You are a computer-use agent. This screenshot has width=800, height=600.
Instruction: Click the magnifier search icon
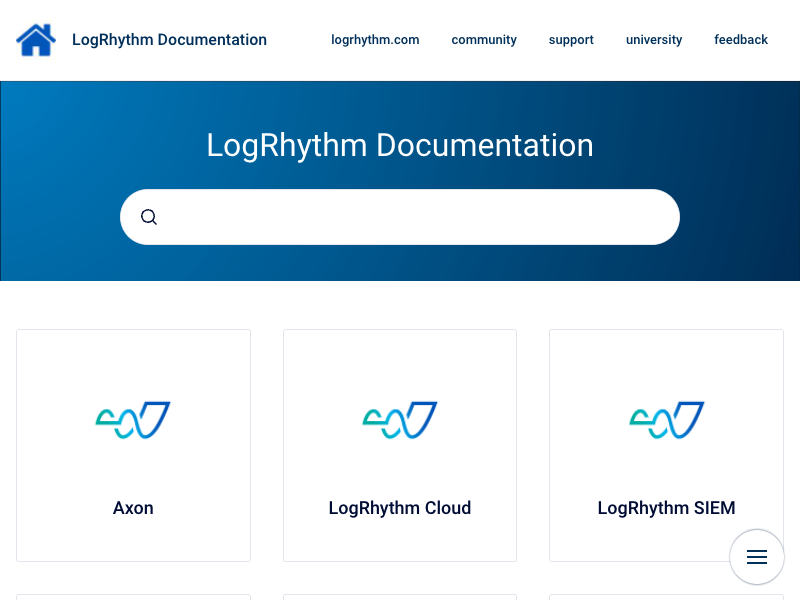click(148, 217)
